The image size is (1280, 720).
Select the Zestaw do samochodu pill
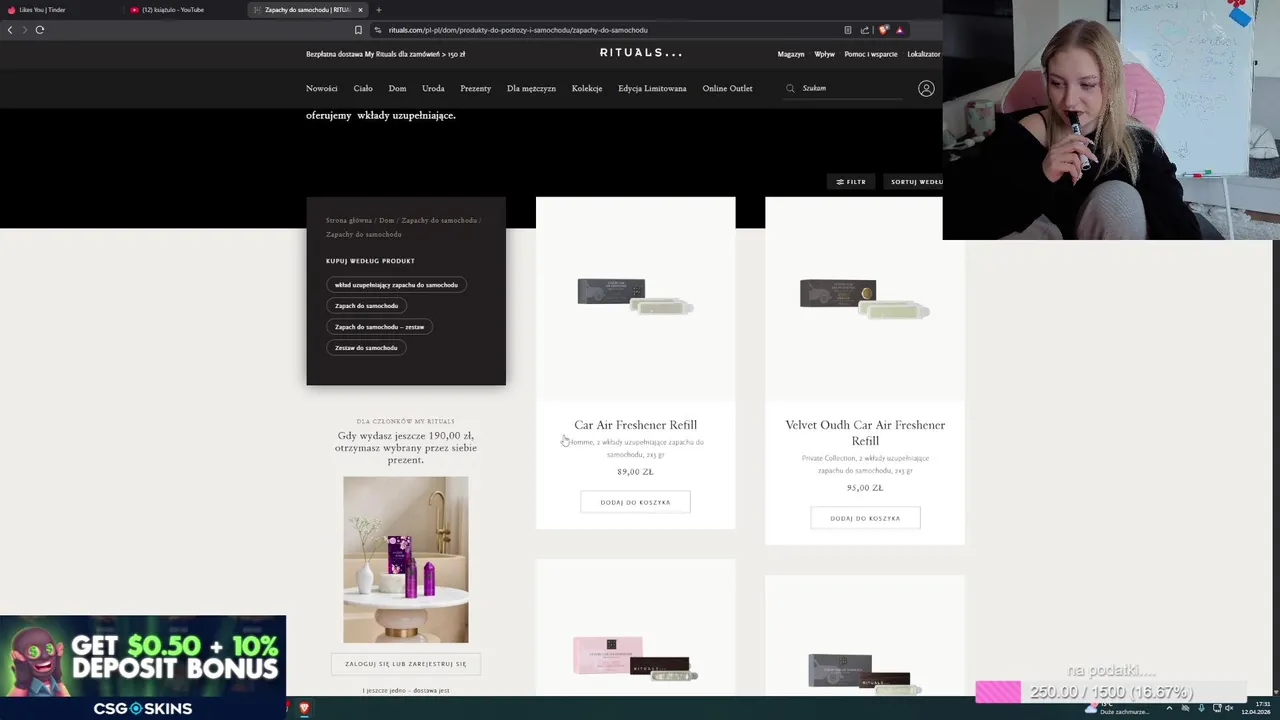(366, 348)
